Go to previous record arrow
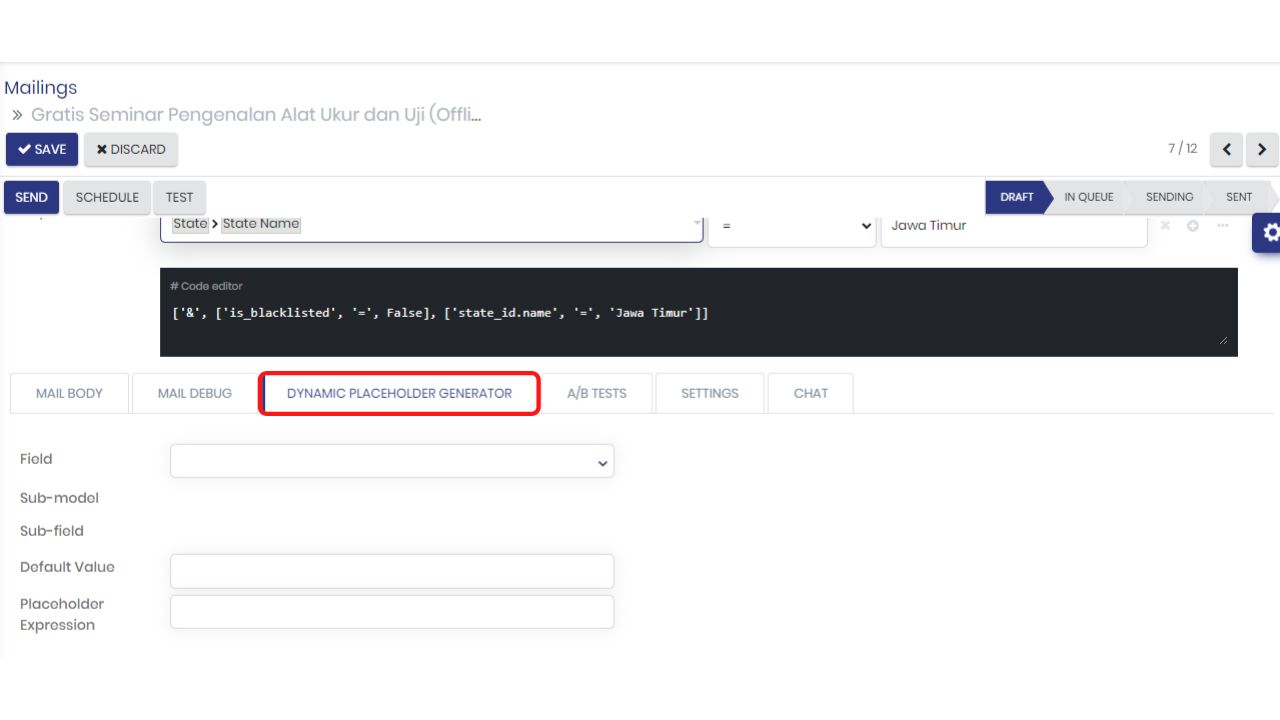1280x720 pixels. point(1226,149)
